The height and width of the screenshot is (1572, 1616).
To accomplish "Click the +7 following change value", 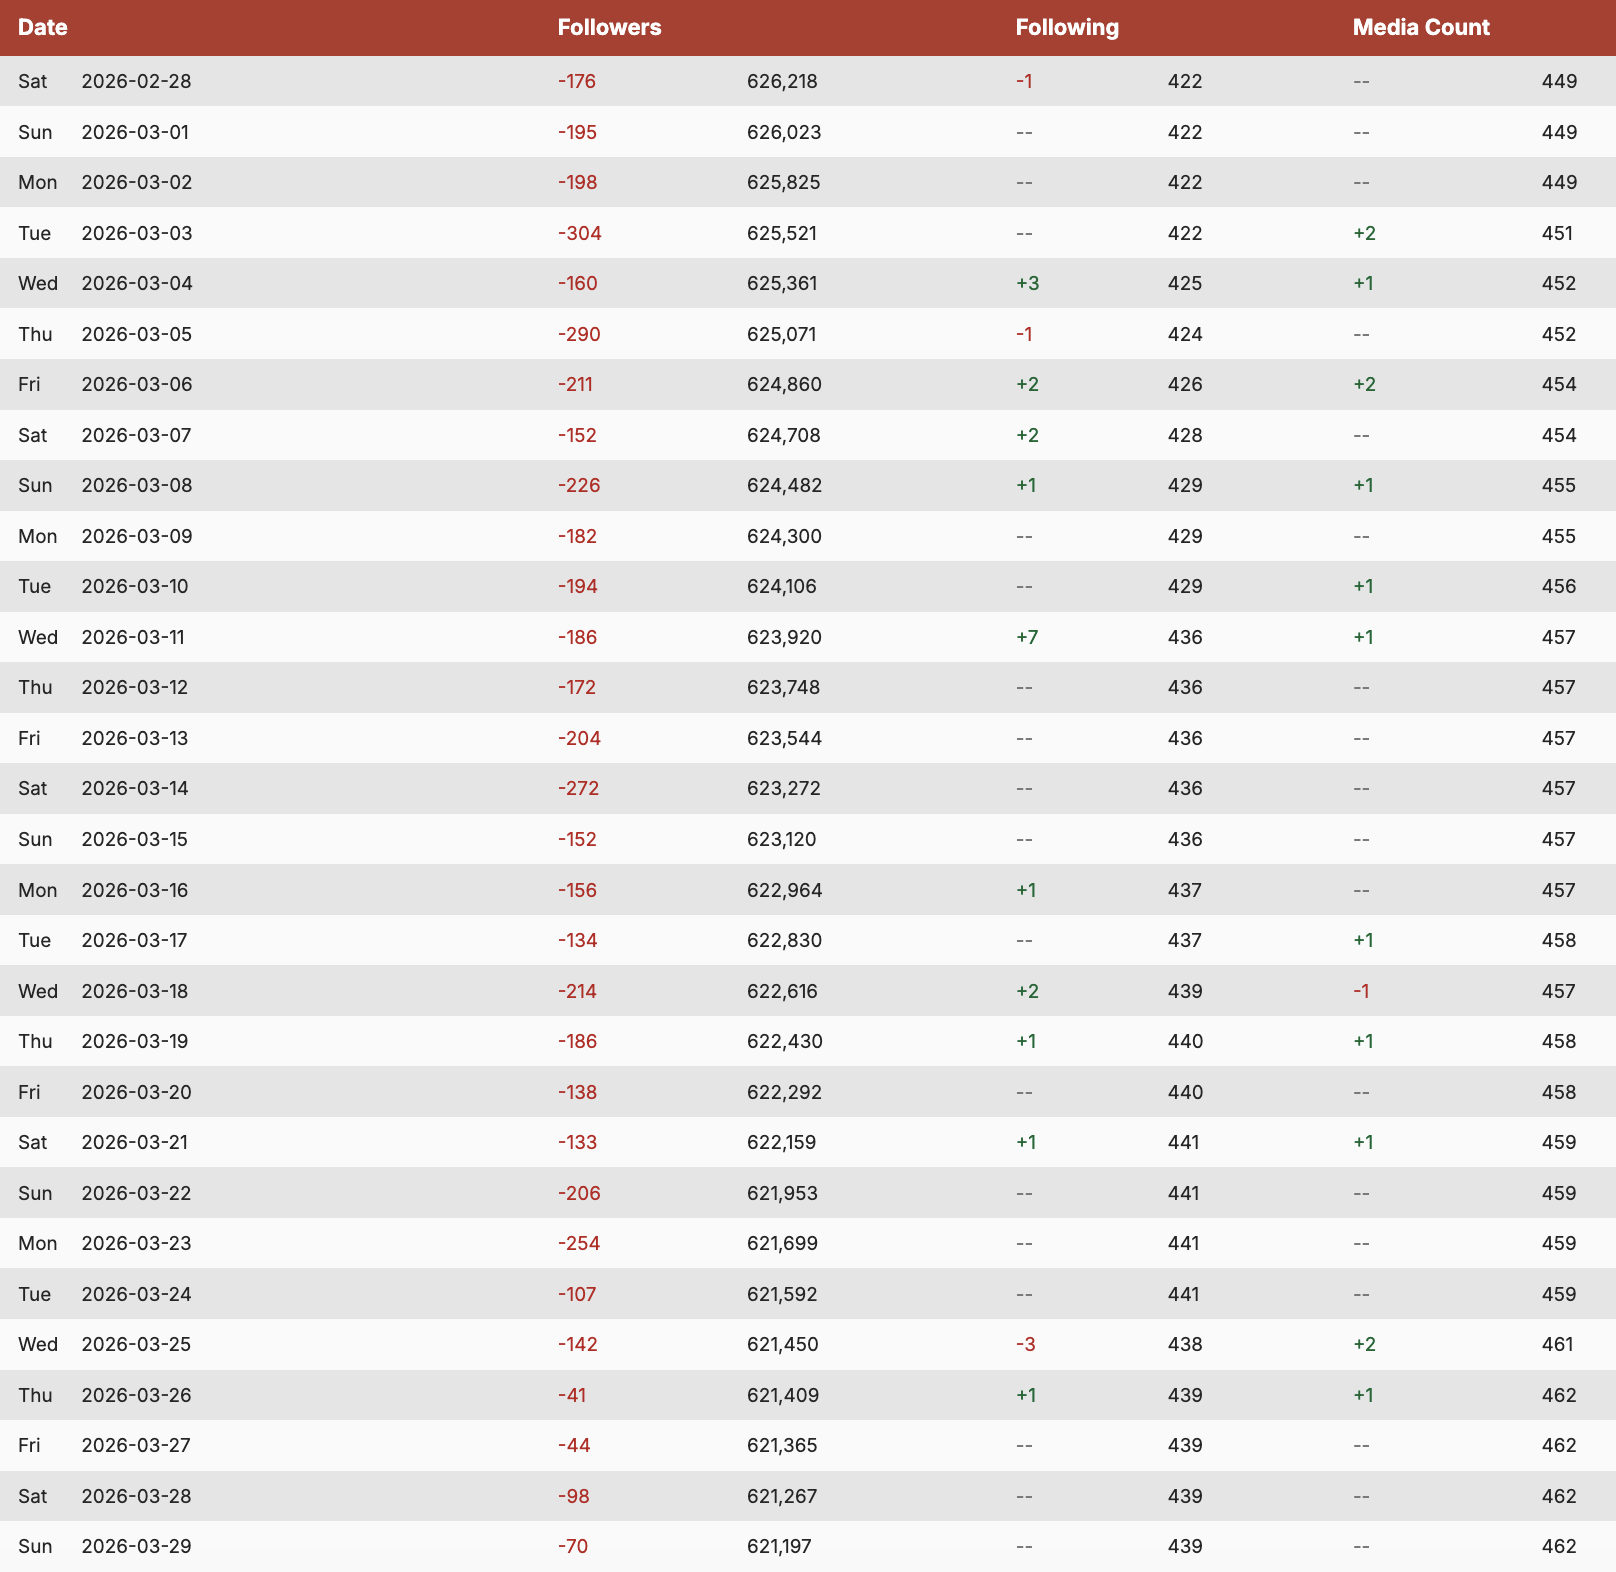I will tap(1027, 637).
